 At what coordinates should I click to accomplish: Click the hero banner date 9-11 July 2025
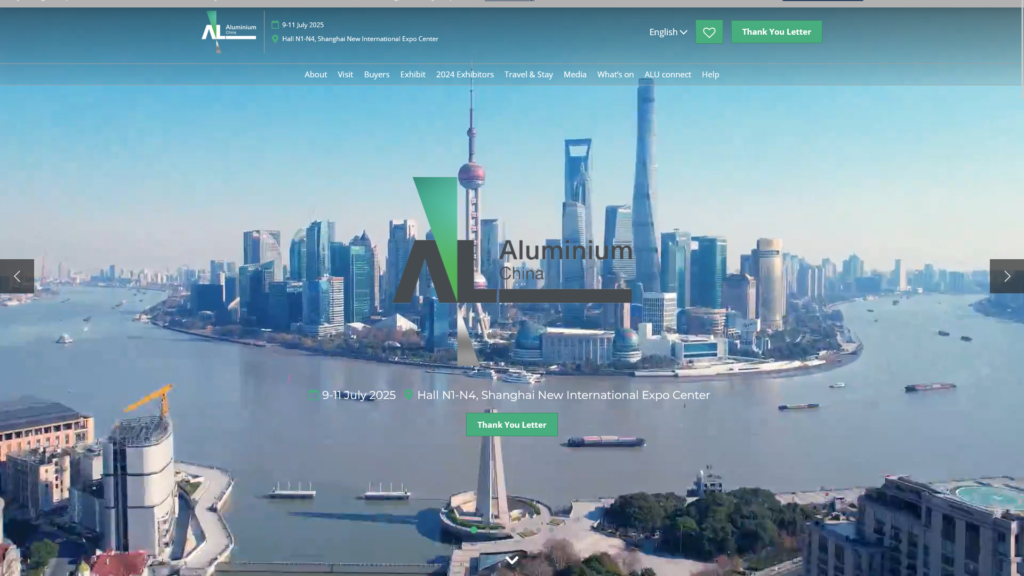pos(359,395)
